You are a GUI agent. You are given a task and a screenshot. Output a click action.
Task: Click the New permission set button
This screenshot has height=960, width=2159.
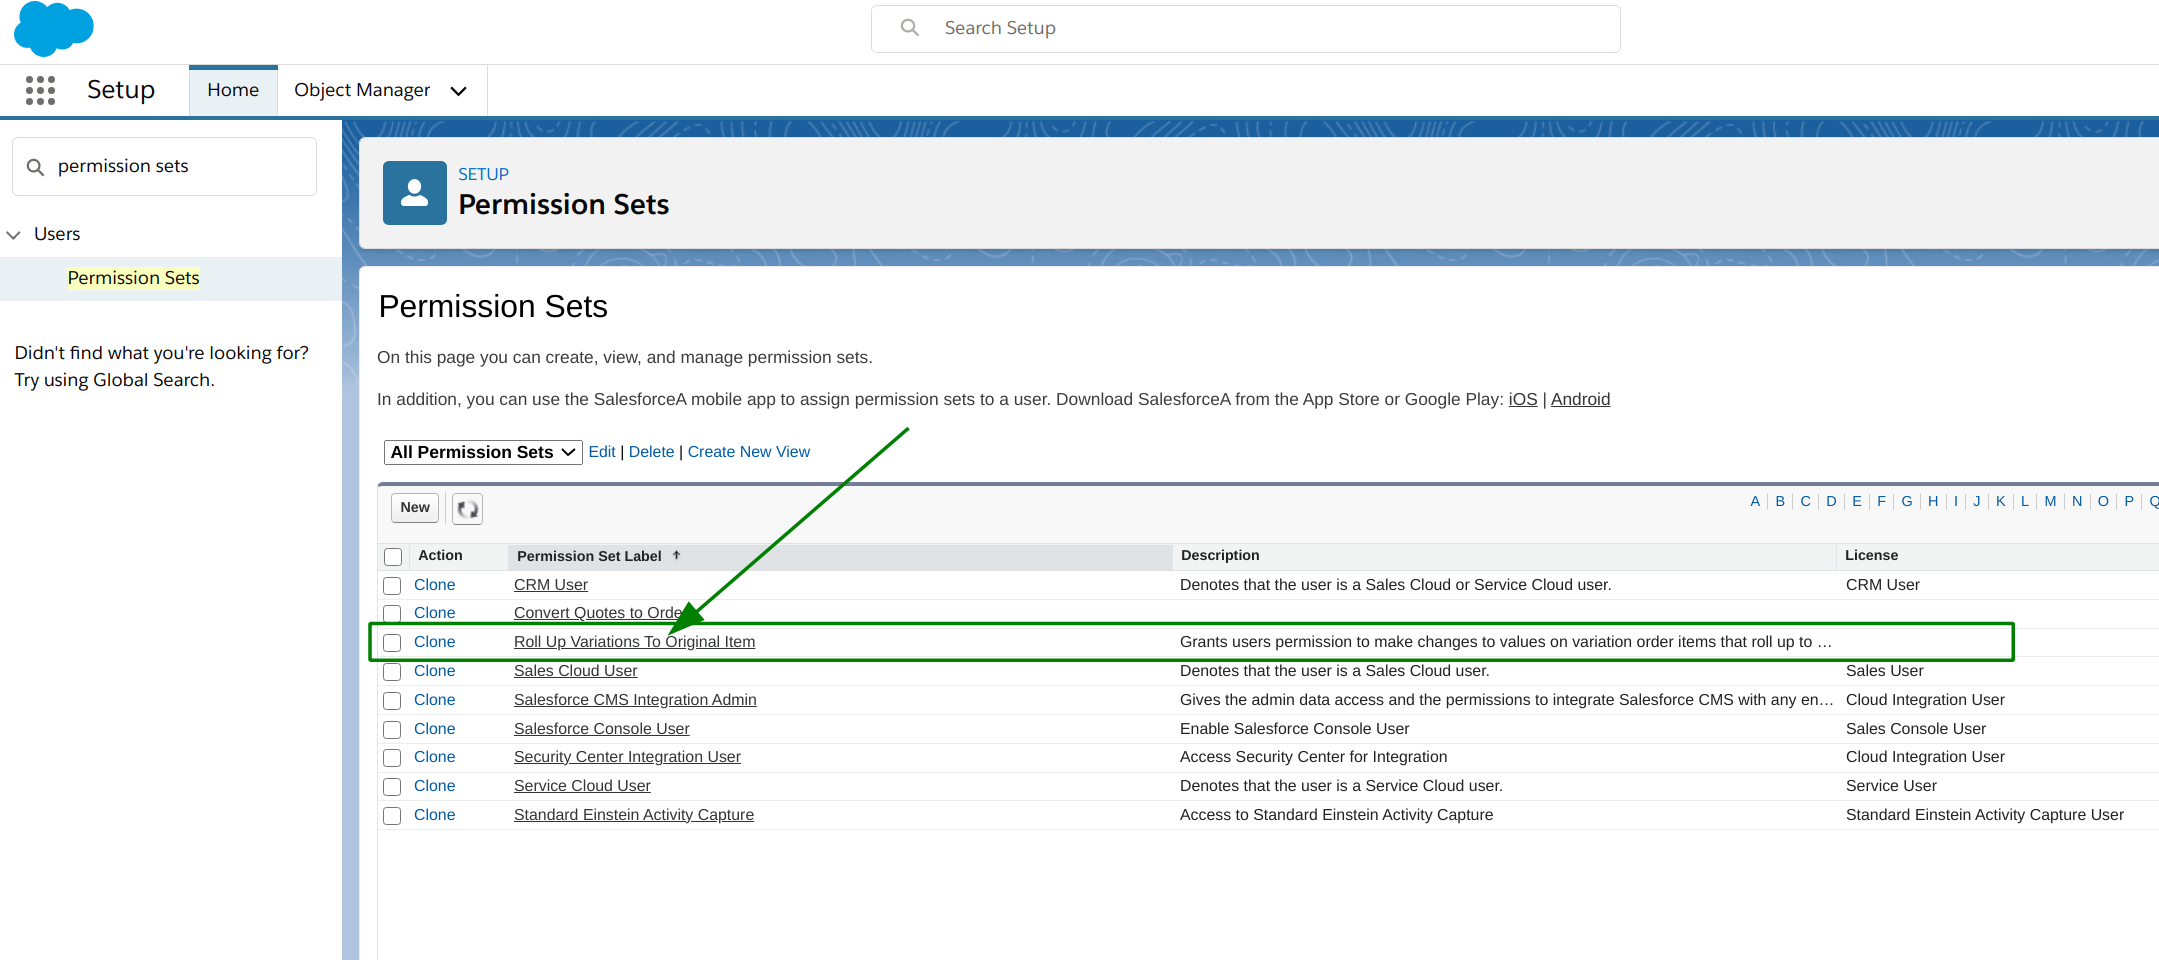415,508
